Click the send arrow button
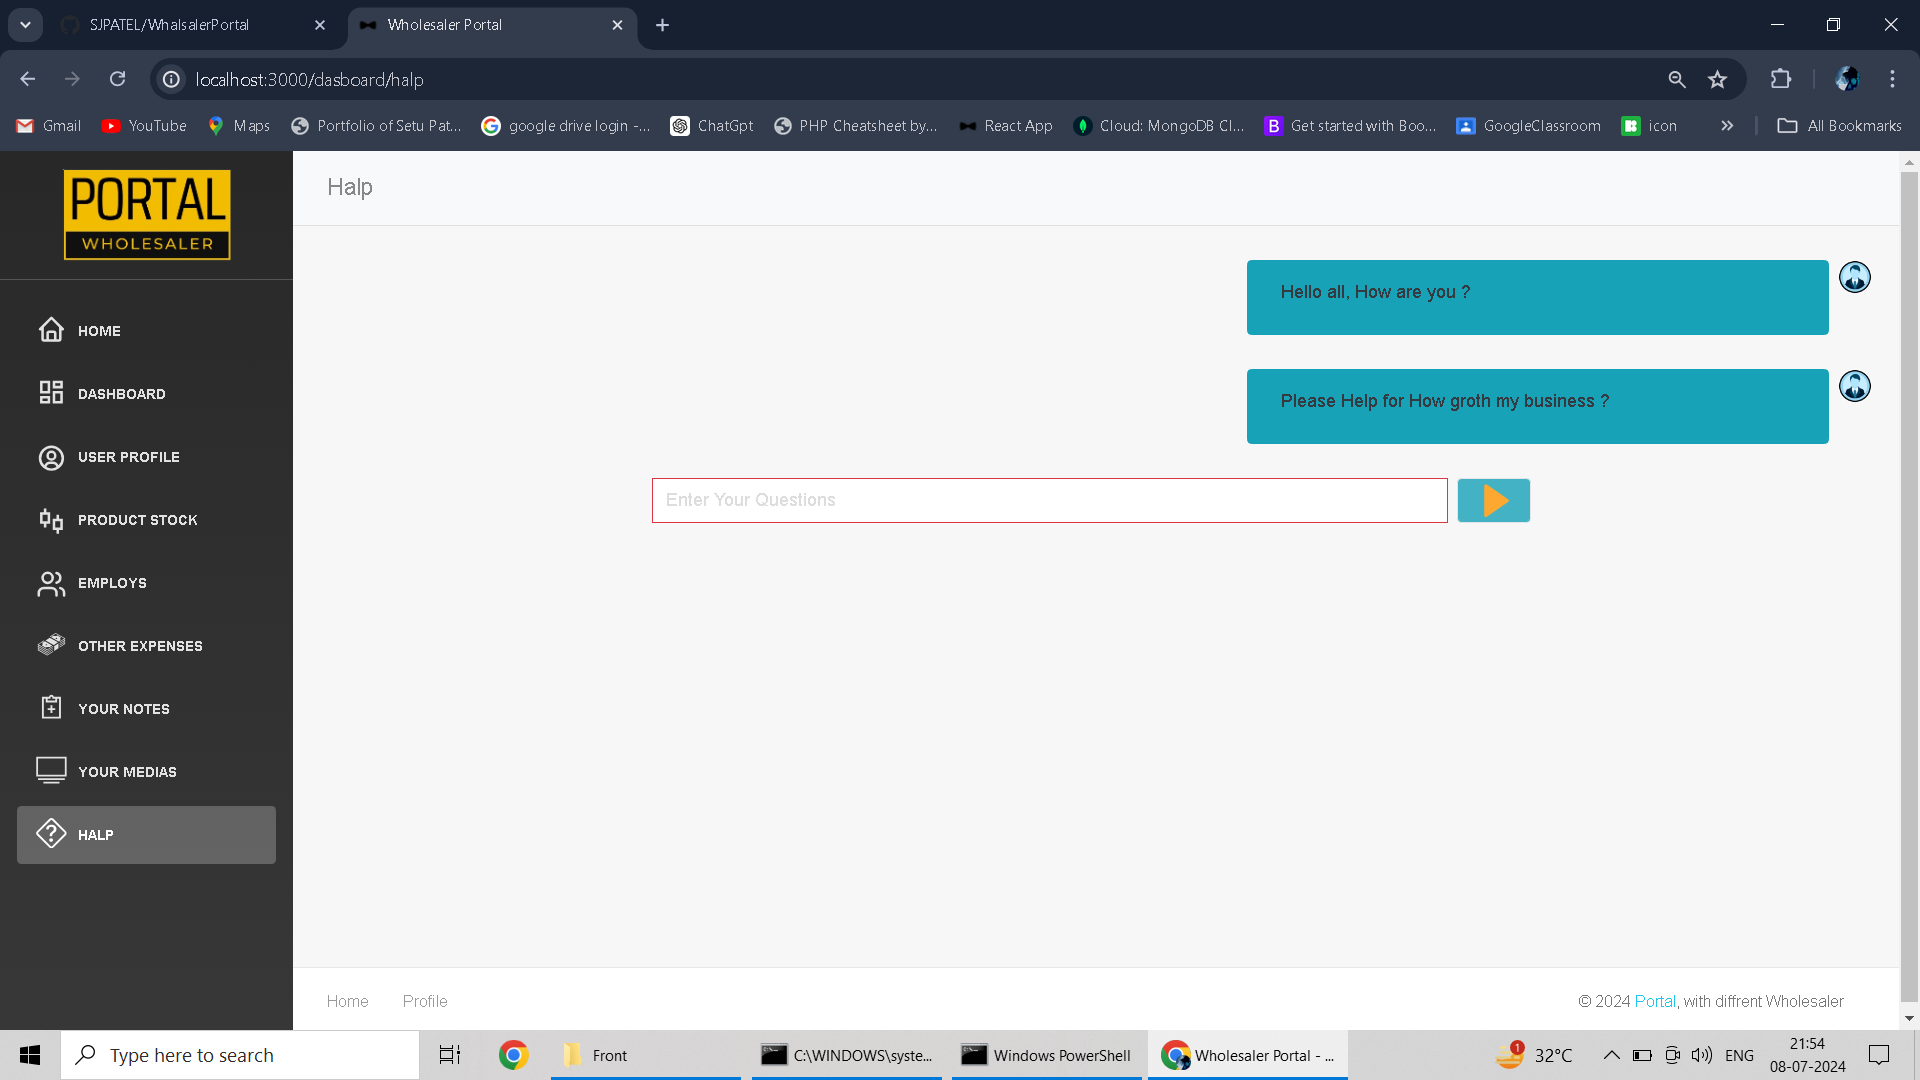Screen dimensions: 1920x1080 [1493, 500]
